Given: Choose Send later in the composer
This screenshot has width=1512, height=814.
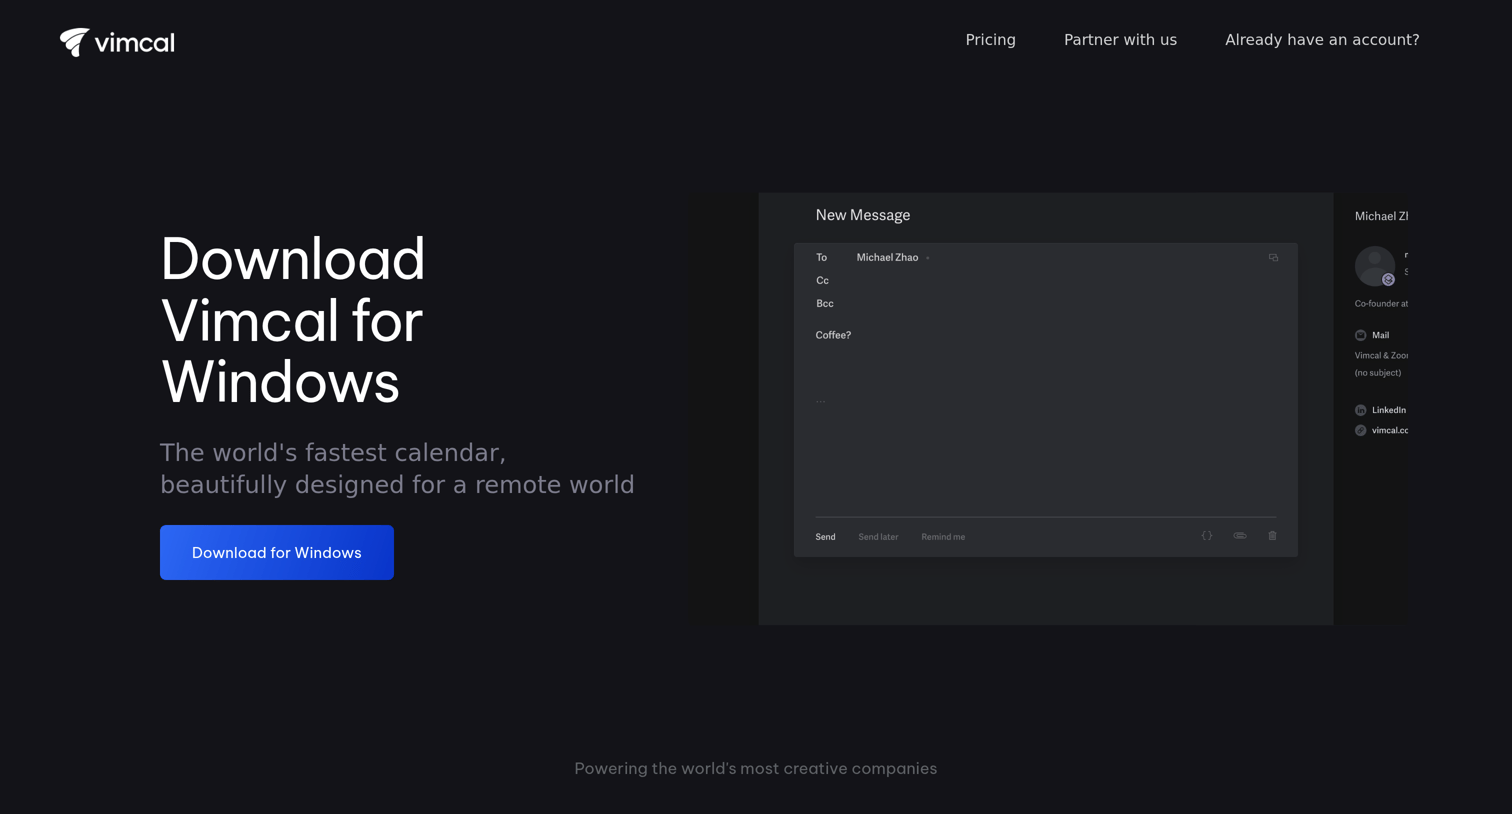Looking at the screenshot, I should [x=878, y=537].
